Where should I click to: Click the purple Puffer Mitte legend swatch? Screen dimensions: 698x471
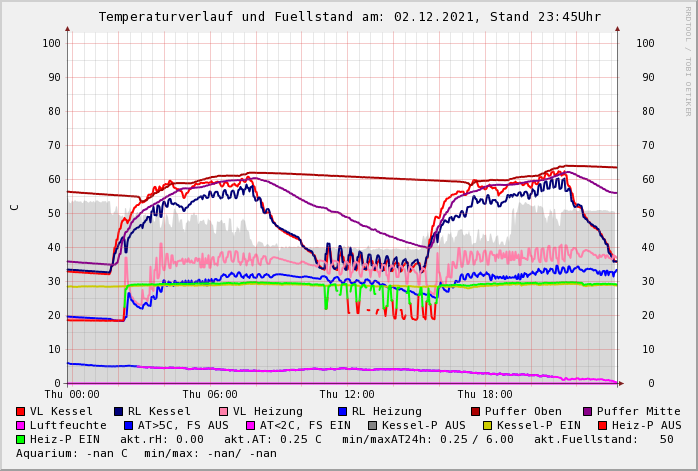(587, 411)
